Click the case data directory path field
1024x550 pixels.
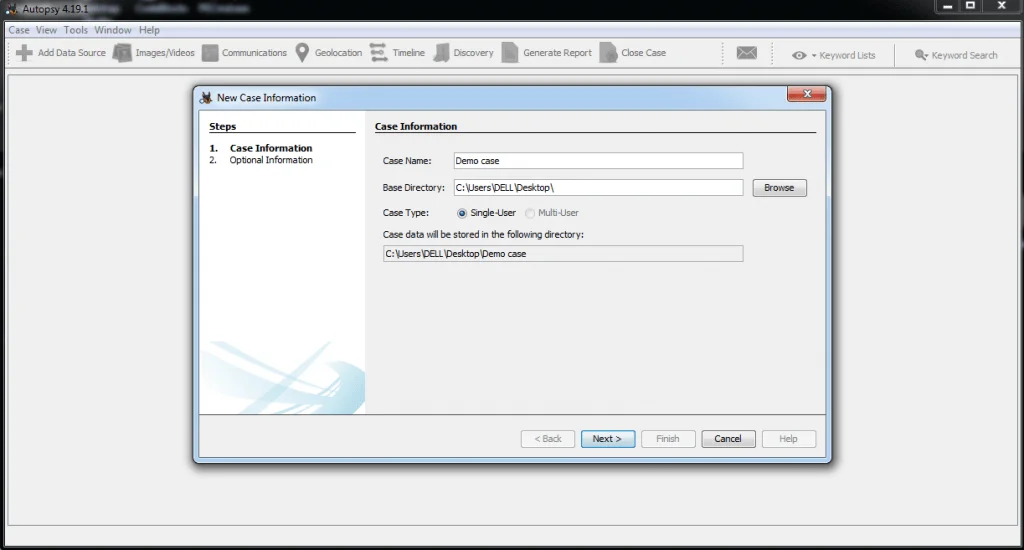[563, 253]
